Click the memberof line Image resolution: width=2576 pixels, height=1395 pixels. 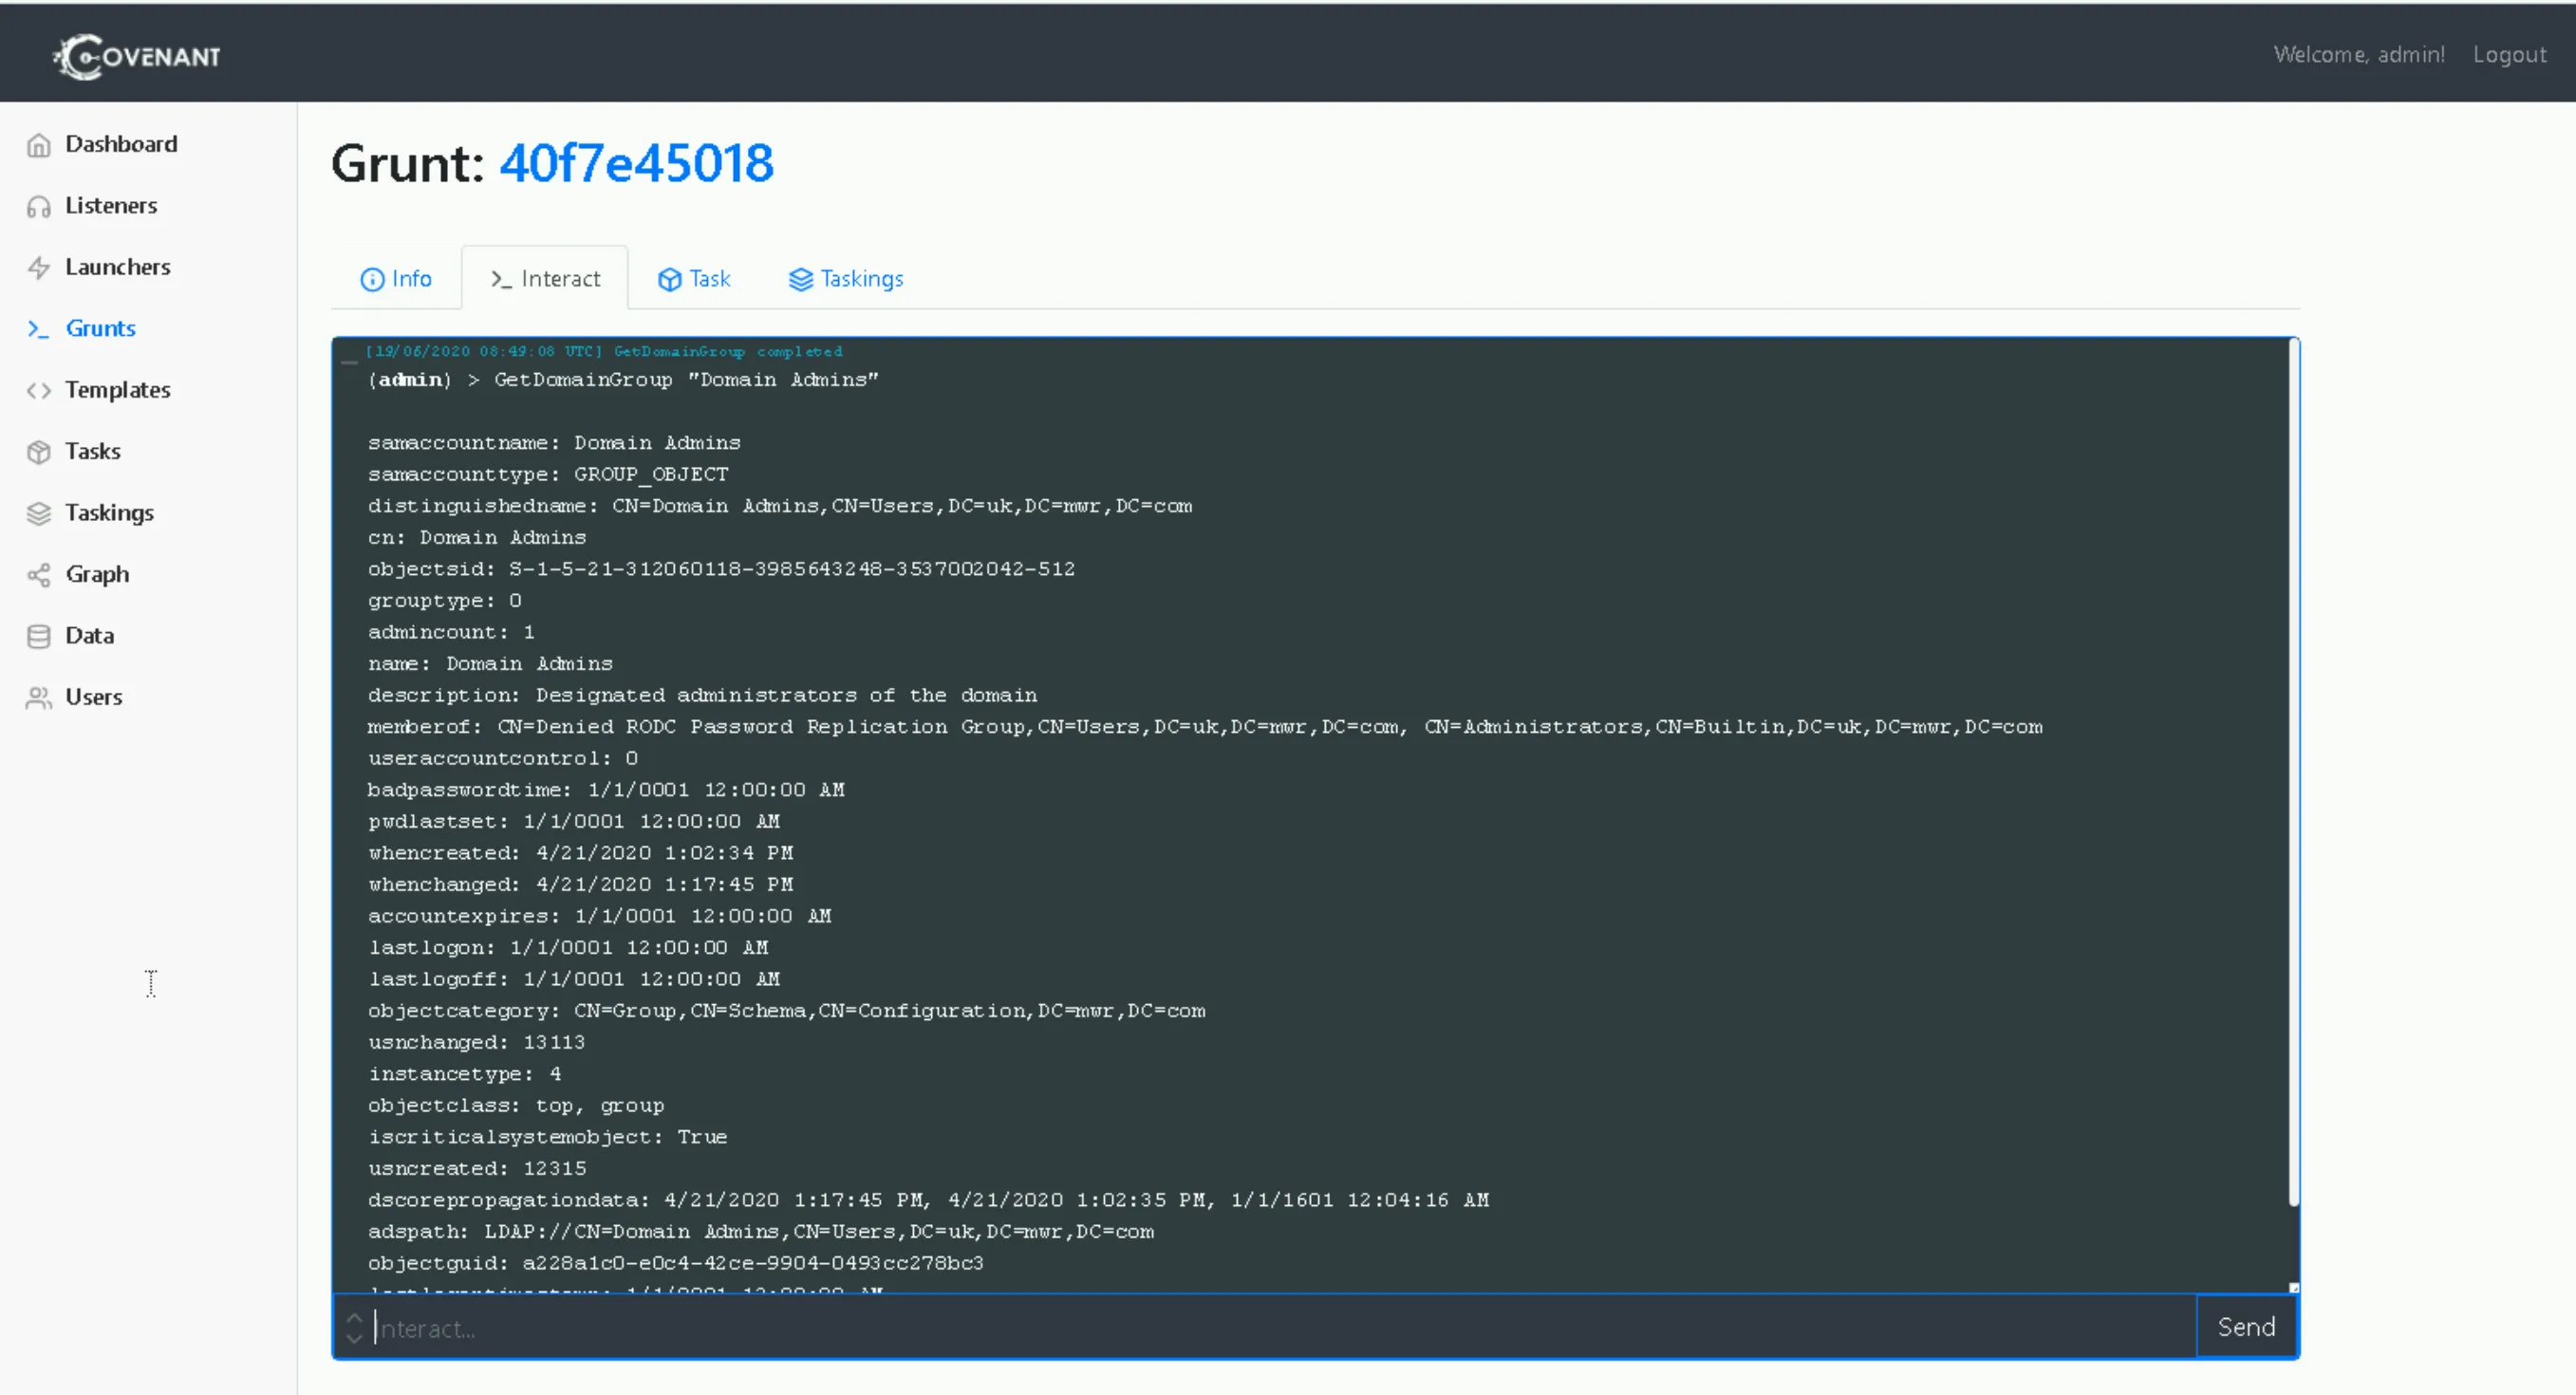tap(1205, 727)
